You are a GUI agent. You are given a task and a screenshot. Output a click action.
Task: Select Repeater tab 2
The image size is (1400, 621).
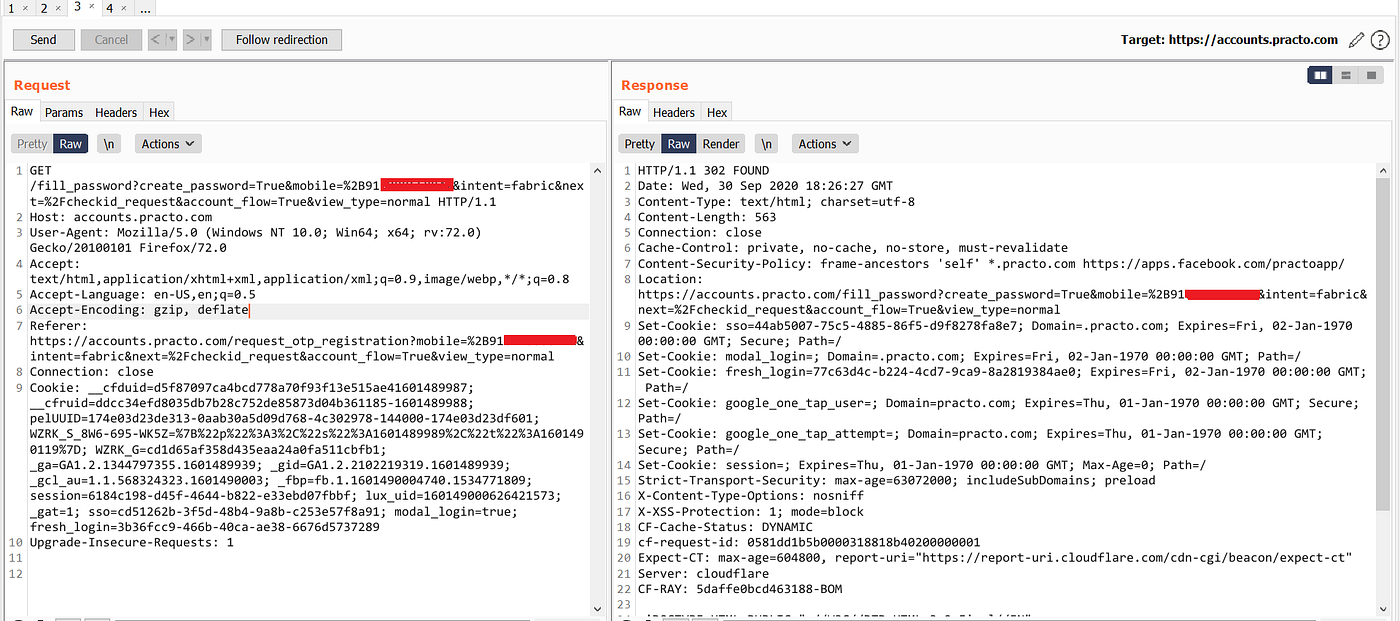(44, 8)
